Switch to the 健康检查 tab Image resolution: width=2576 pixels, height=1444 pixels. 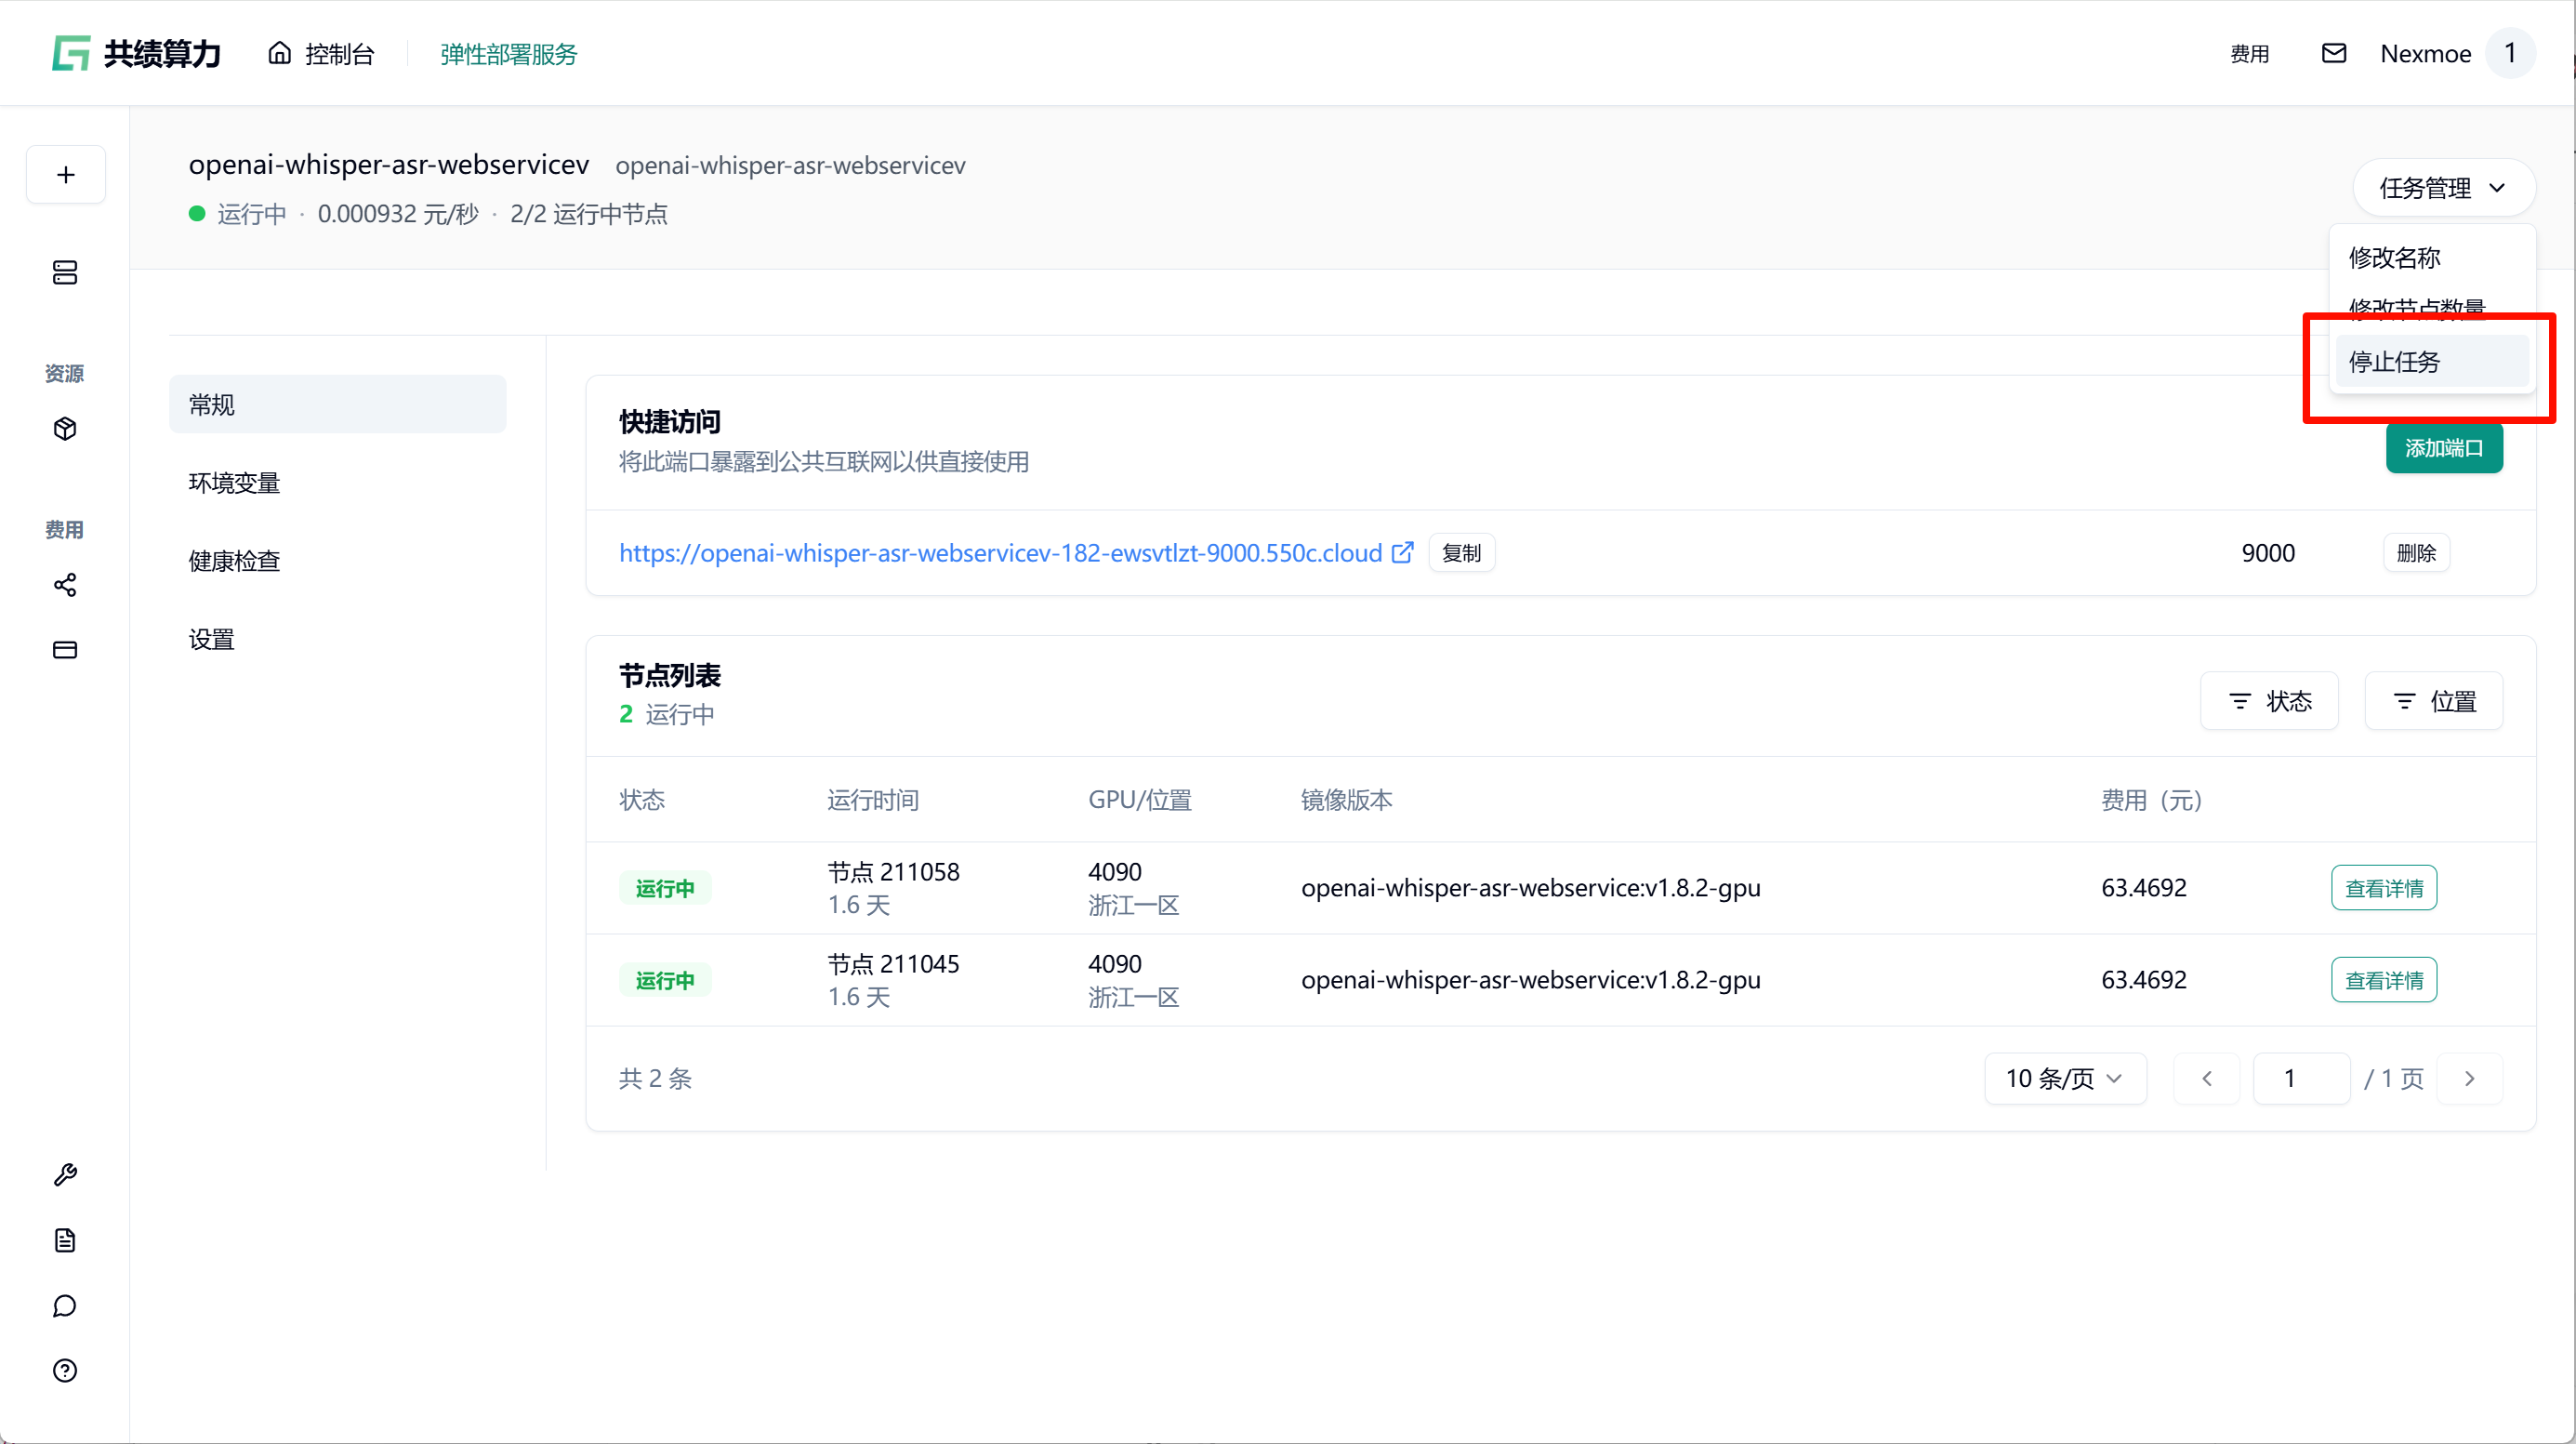click(x=235, y=561)
